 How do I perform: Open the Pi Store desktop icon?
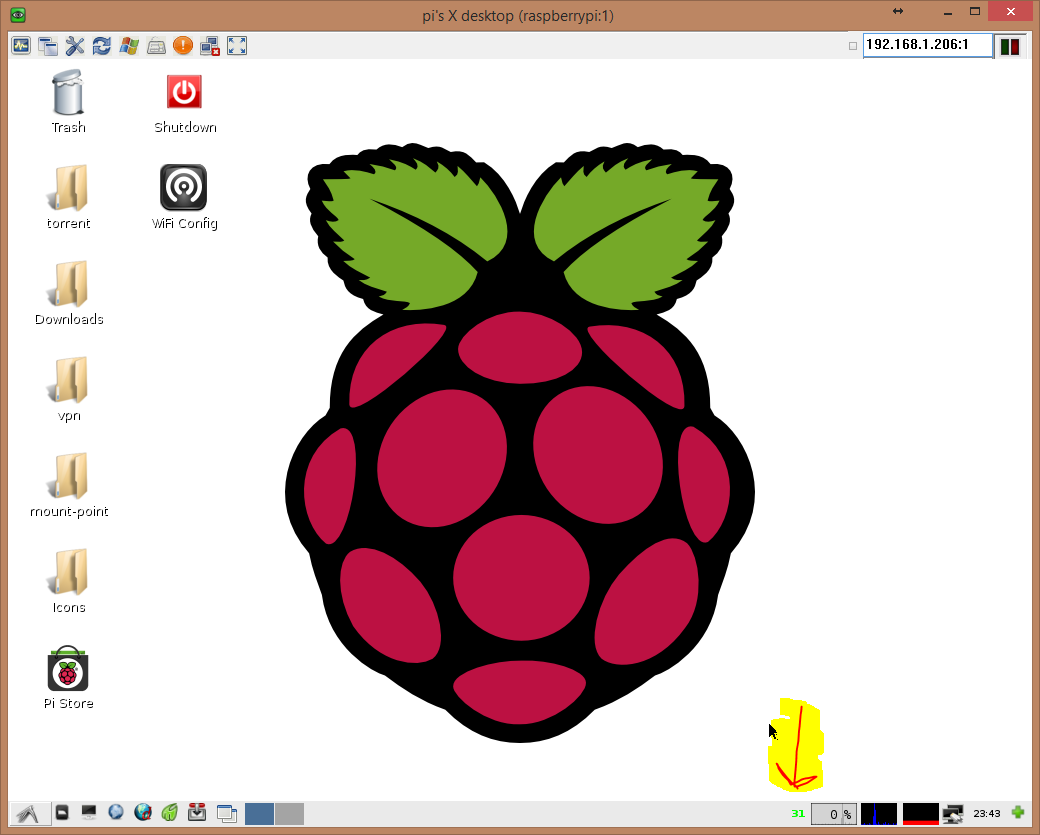(x=68, y=677)
